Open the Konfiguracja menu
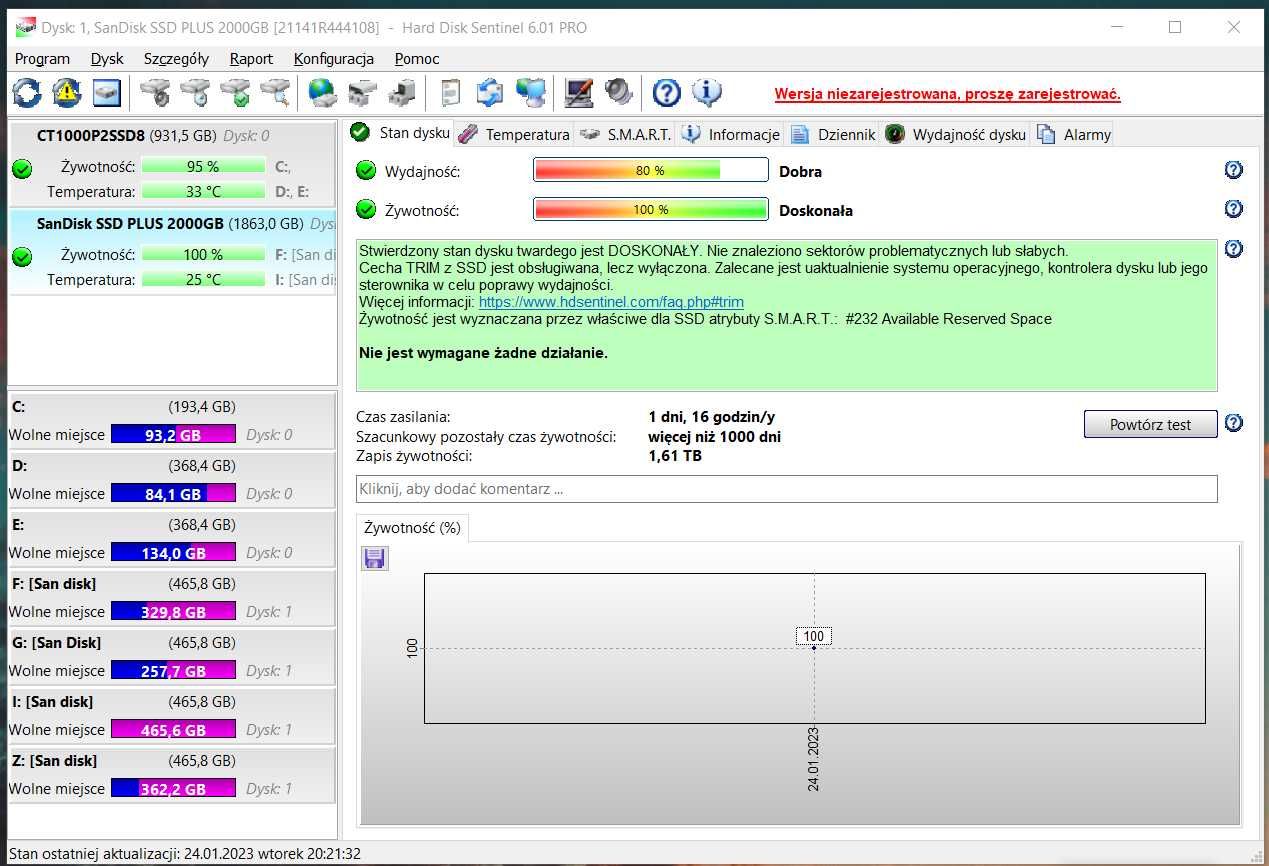Screen dimensions: 1269x866 334,59
